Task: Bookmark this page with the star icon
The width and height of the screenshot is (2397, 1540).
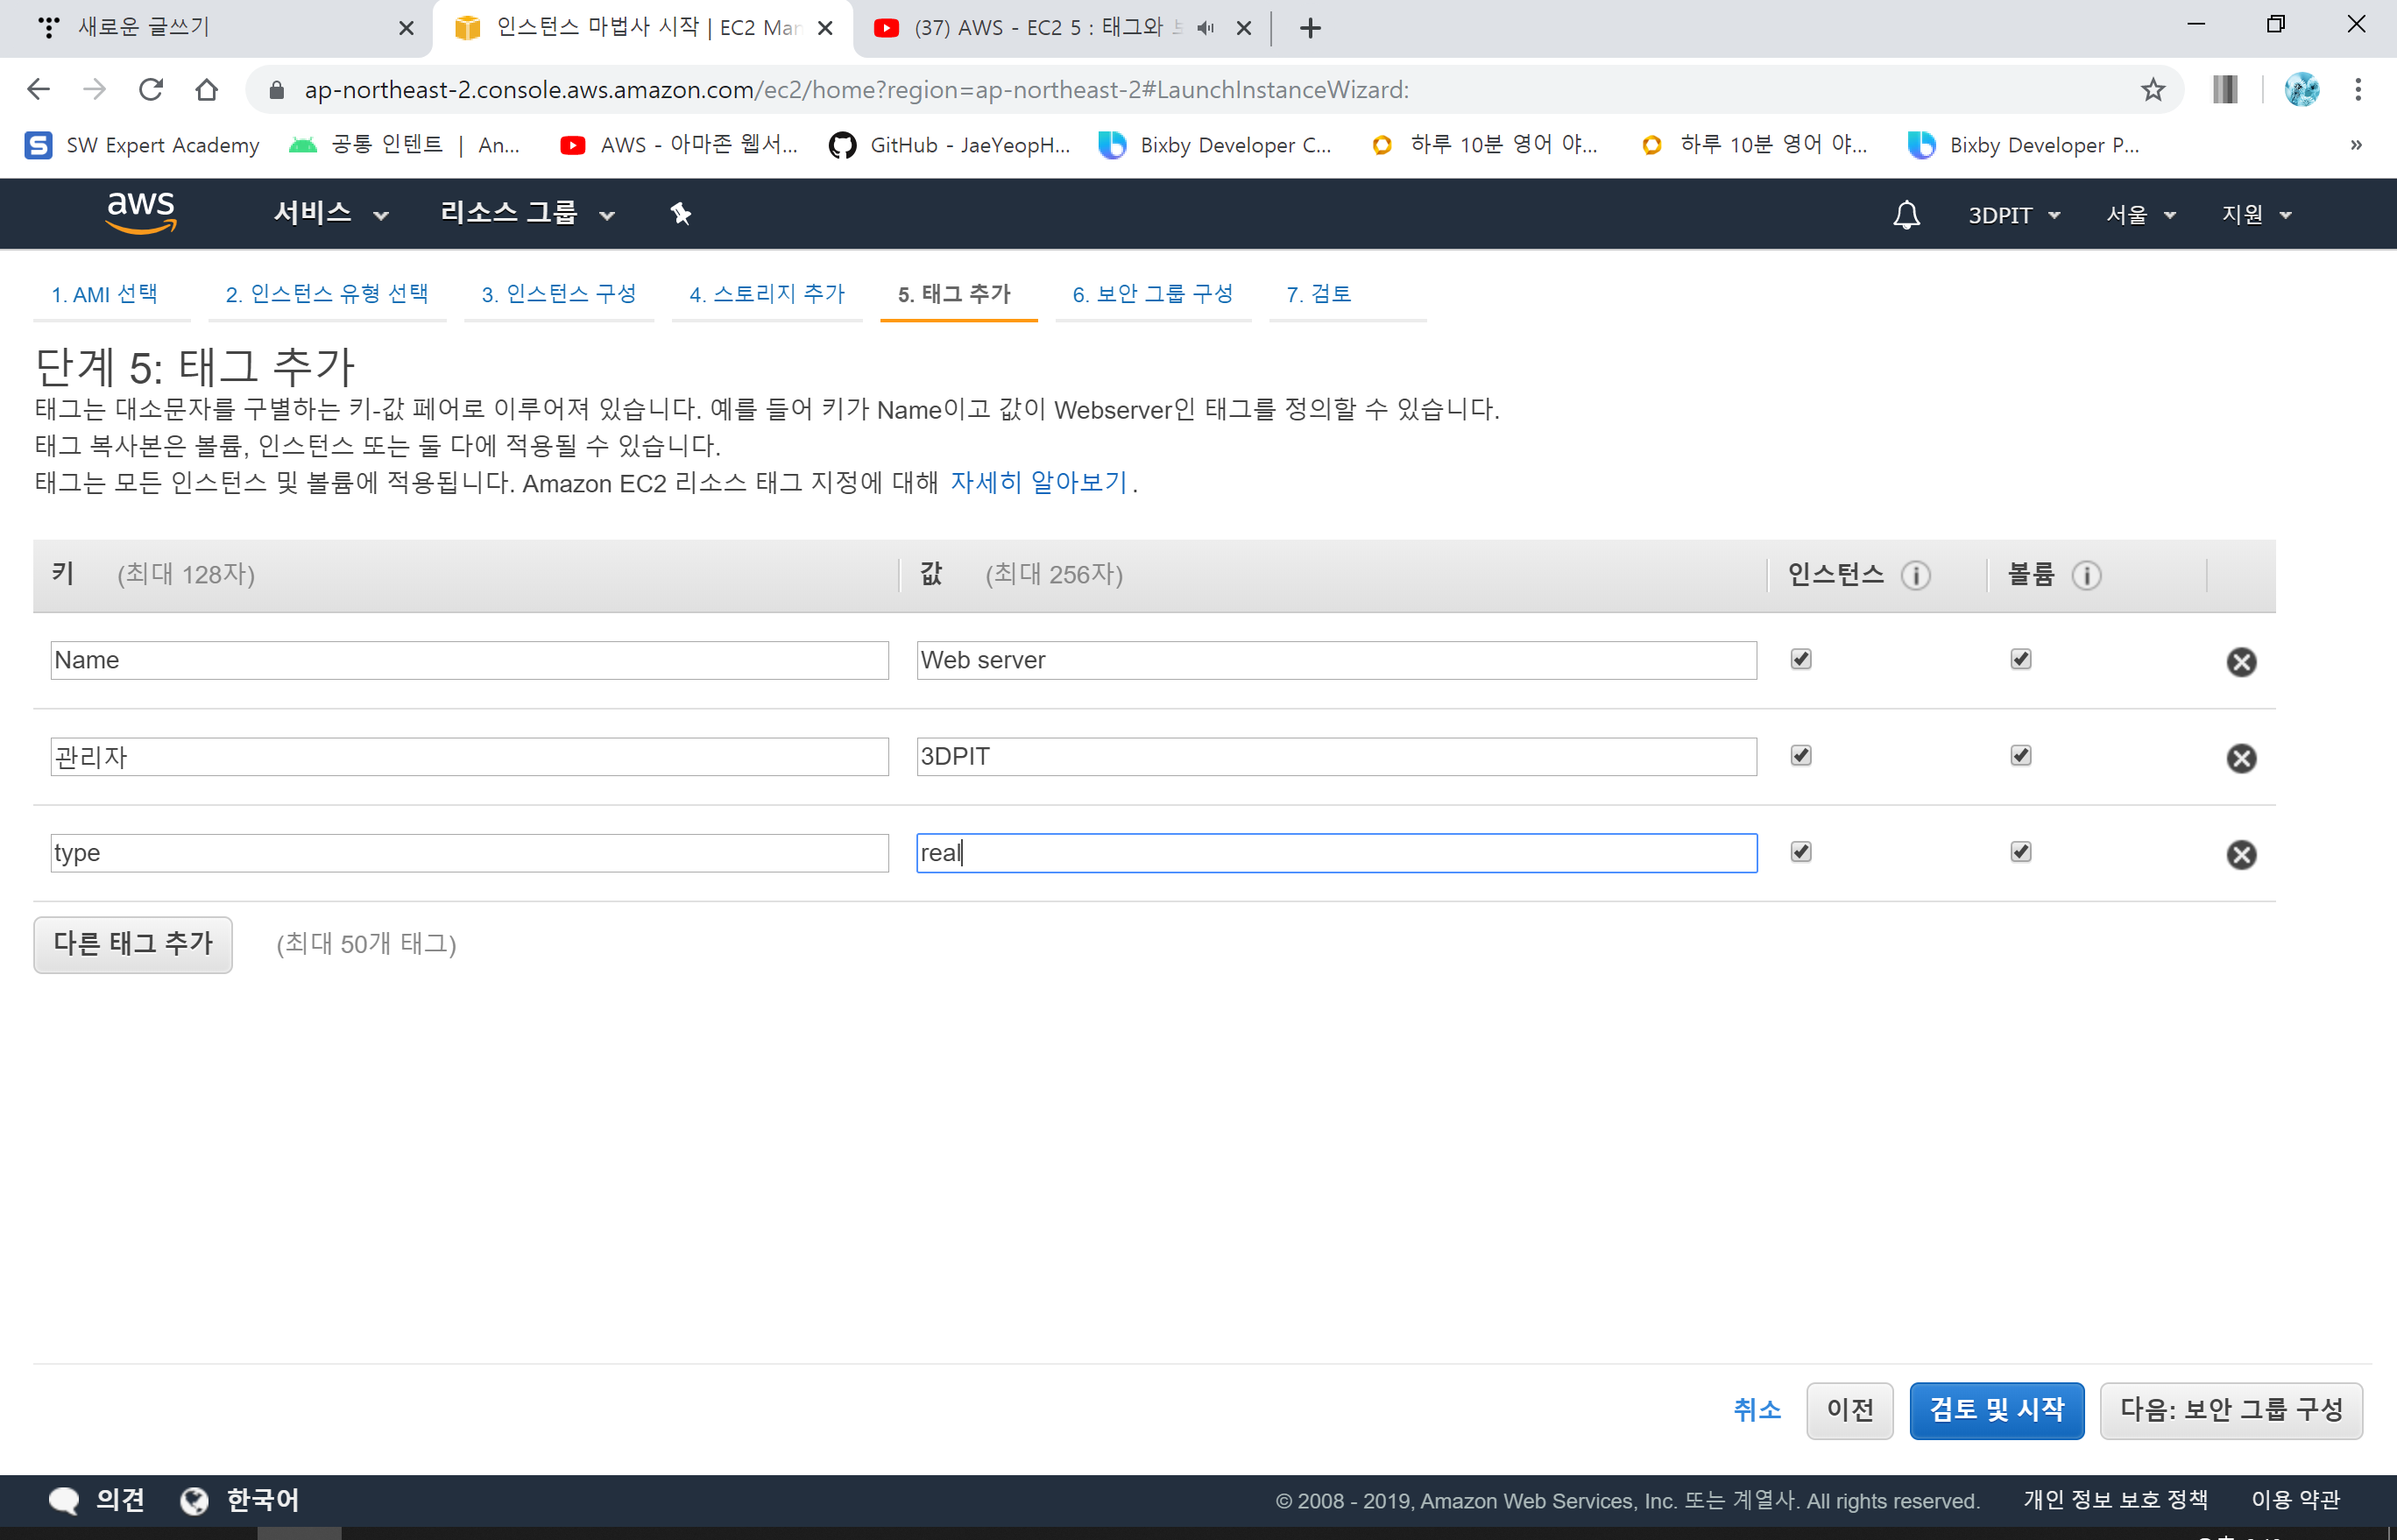Action: tap(2152, 90)
